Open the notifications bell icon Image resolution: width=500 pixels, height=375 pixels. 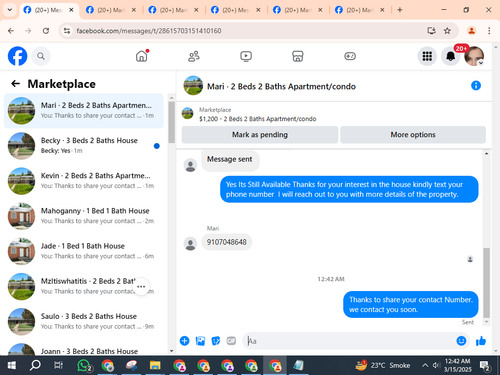(450, 56)
